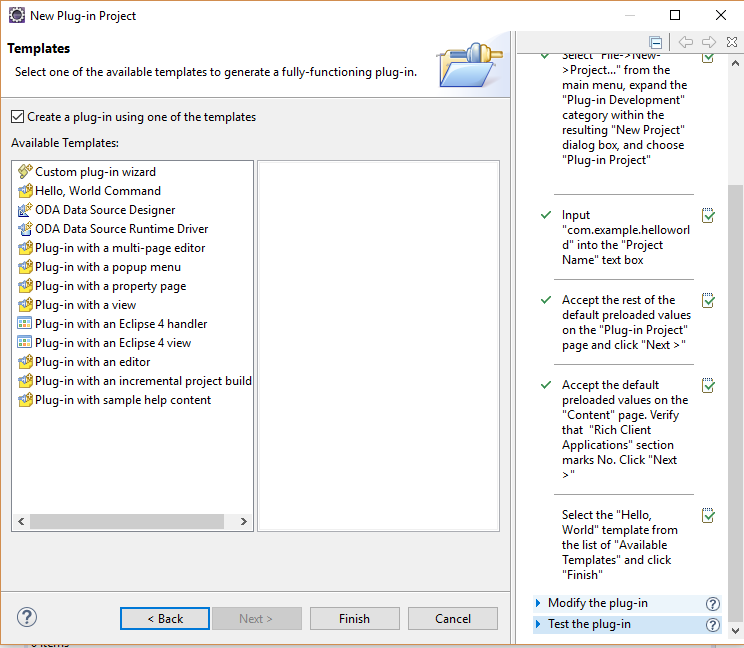Image resolution: width=744 pixels, height=648 pixels.
Task: Click complete icon for Select Hello World step
Action: pyautogui.click(x=708, y=515)
